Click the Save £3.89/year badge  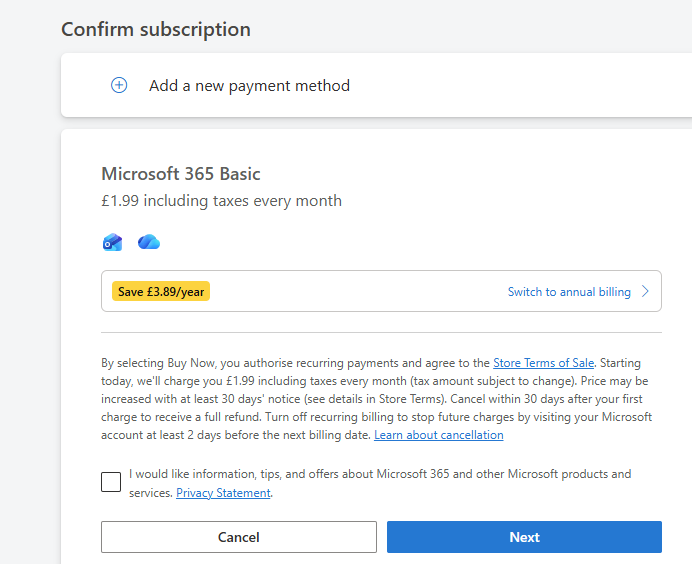click(161, 291)
